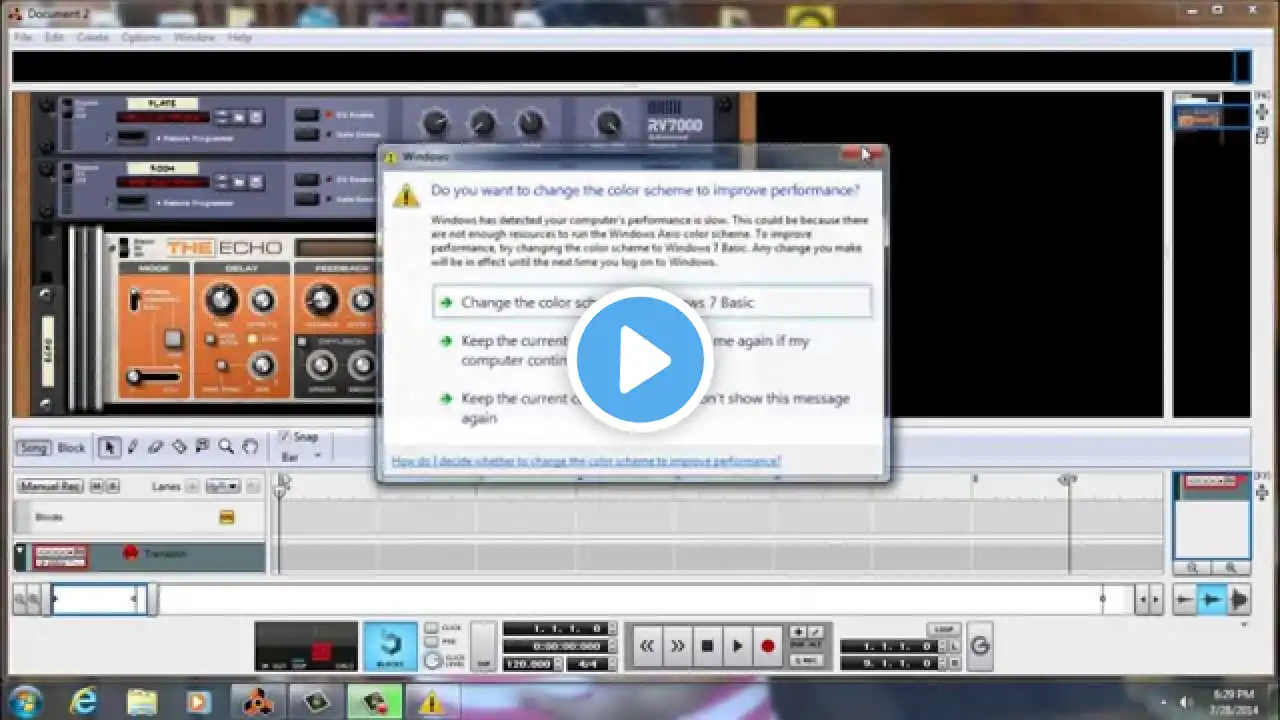Select the Hand tool

tap(250, 447)
